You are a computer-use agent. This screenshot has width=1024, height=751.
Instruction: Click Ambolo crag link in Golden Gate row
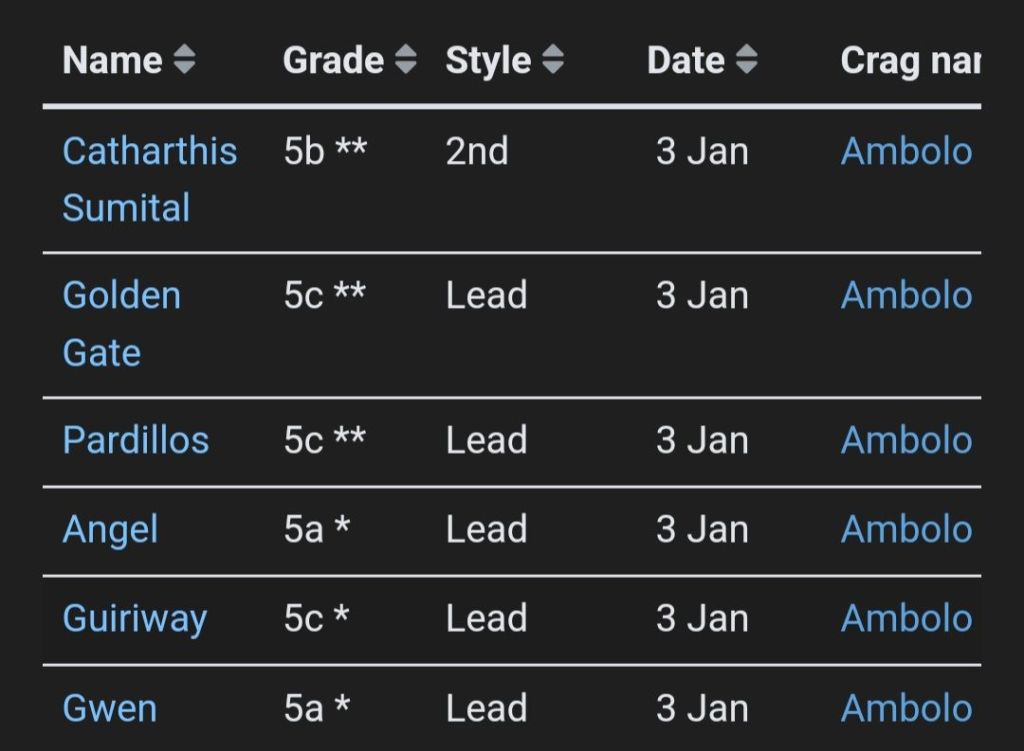(x=906, y=295)
